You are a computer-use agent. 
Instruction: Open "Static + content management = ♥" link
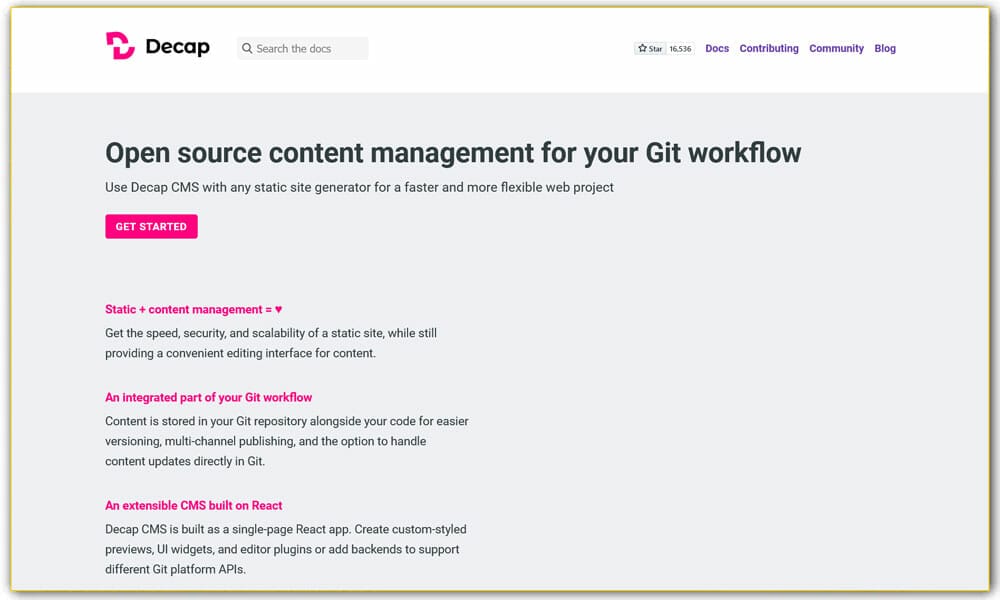[193, 309]
